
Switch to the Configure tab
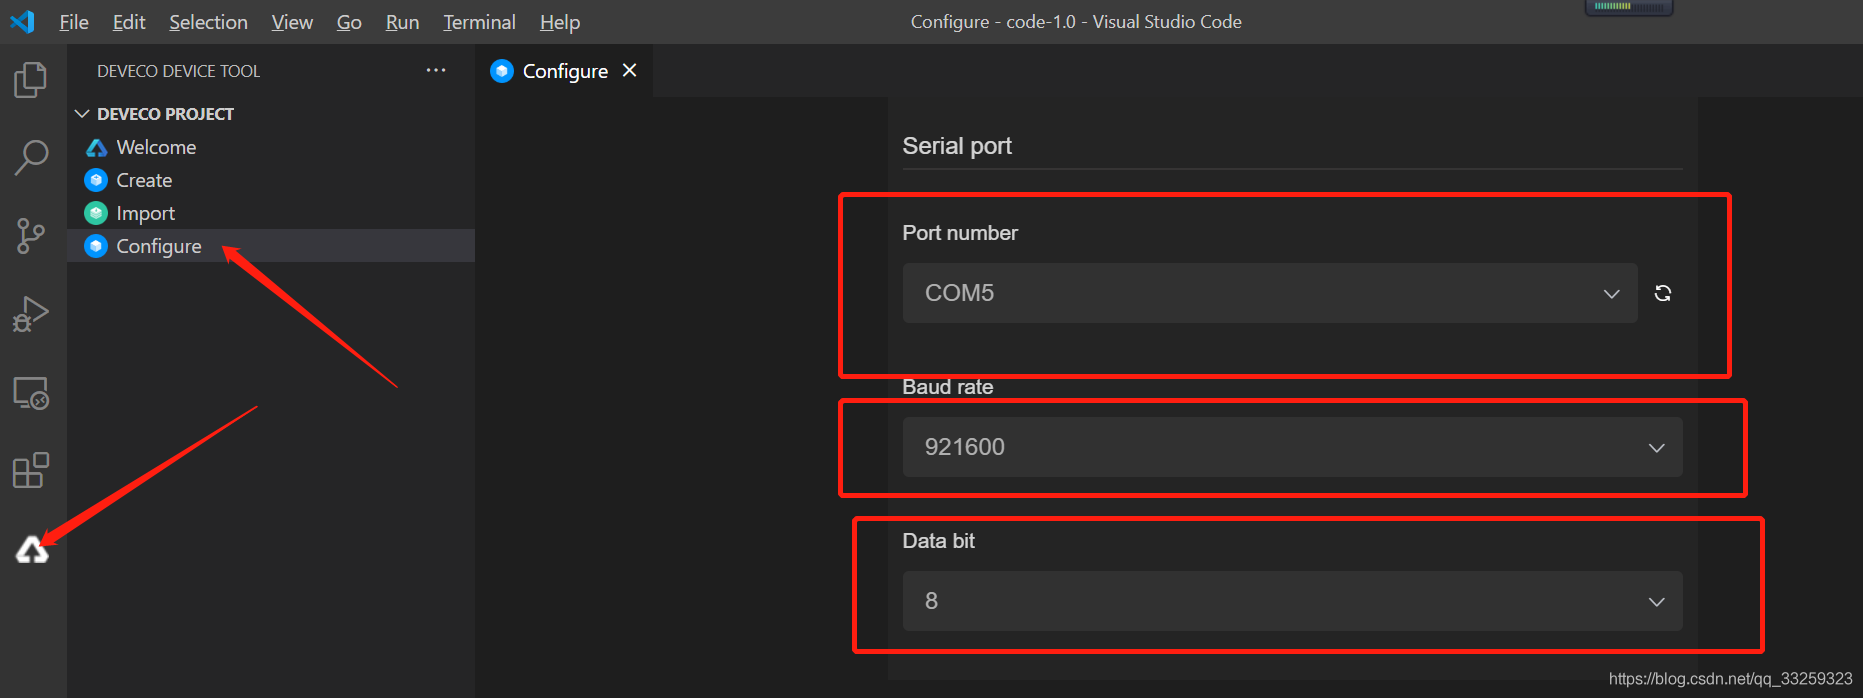tap(565, 71)
